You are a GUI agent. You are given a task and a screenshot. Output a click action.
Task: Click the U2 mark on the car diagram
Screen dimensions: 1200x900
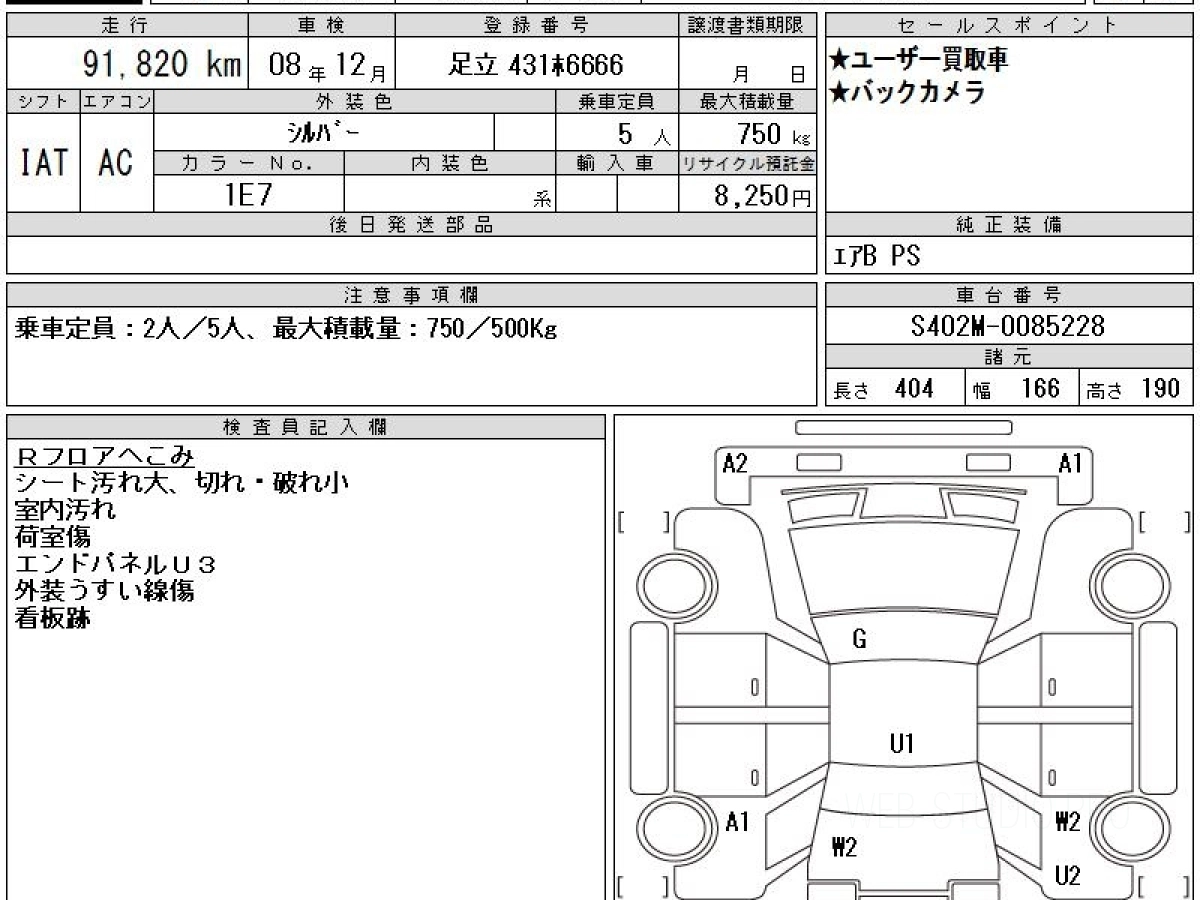click(1068, 876)
